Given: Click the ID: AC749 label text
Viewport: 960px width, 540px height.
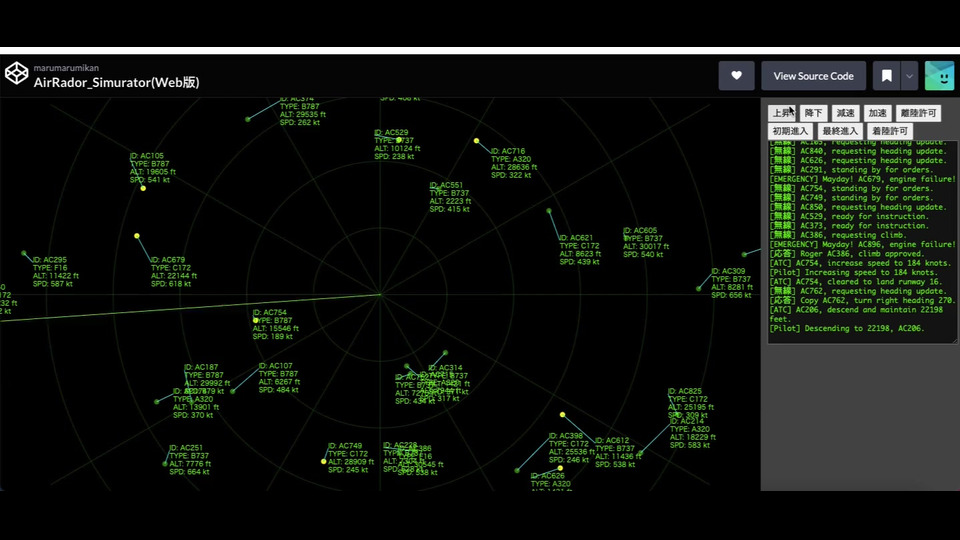Looking at the screenshot, I should pos(345,446).
